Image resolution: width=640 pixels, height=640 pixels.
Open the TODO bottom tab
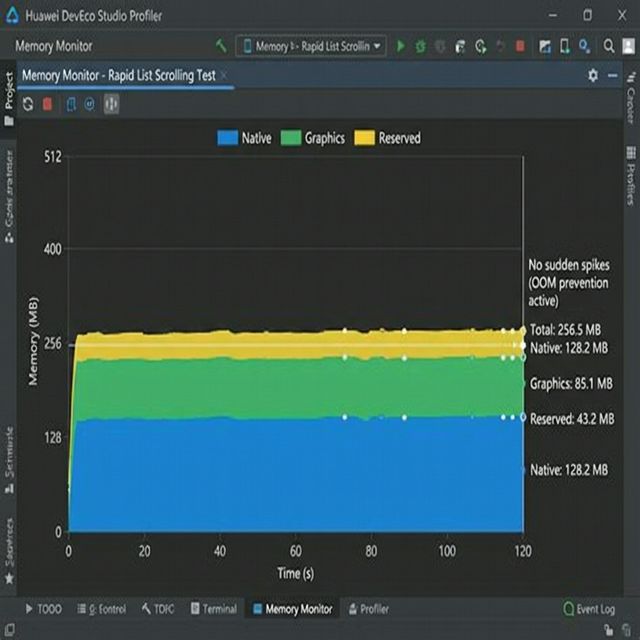(44, 609)
